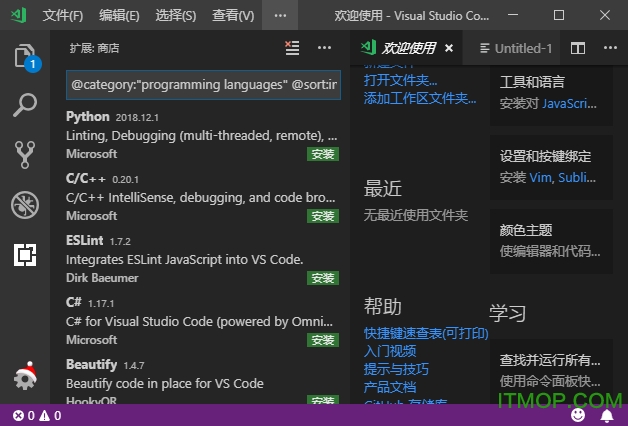Select the C/C++ extension title
628x426 pixels.
click(86, 179)
